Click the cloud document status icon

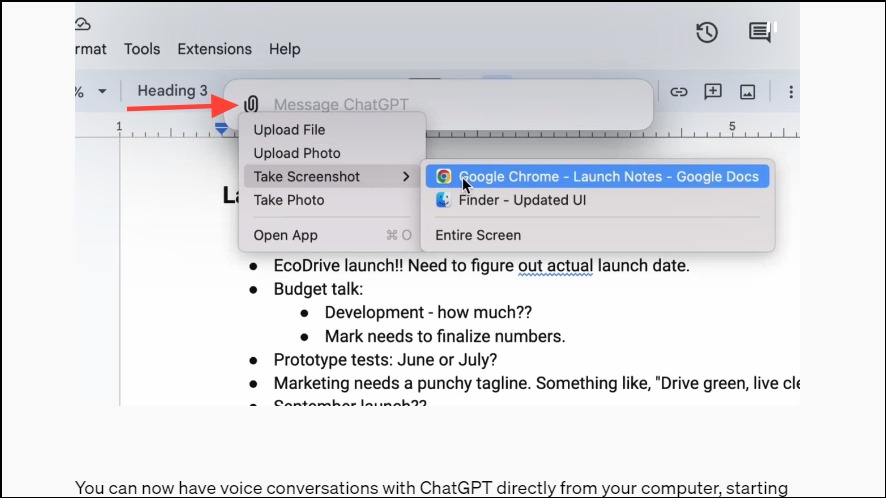(x=82, y=24)
